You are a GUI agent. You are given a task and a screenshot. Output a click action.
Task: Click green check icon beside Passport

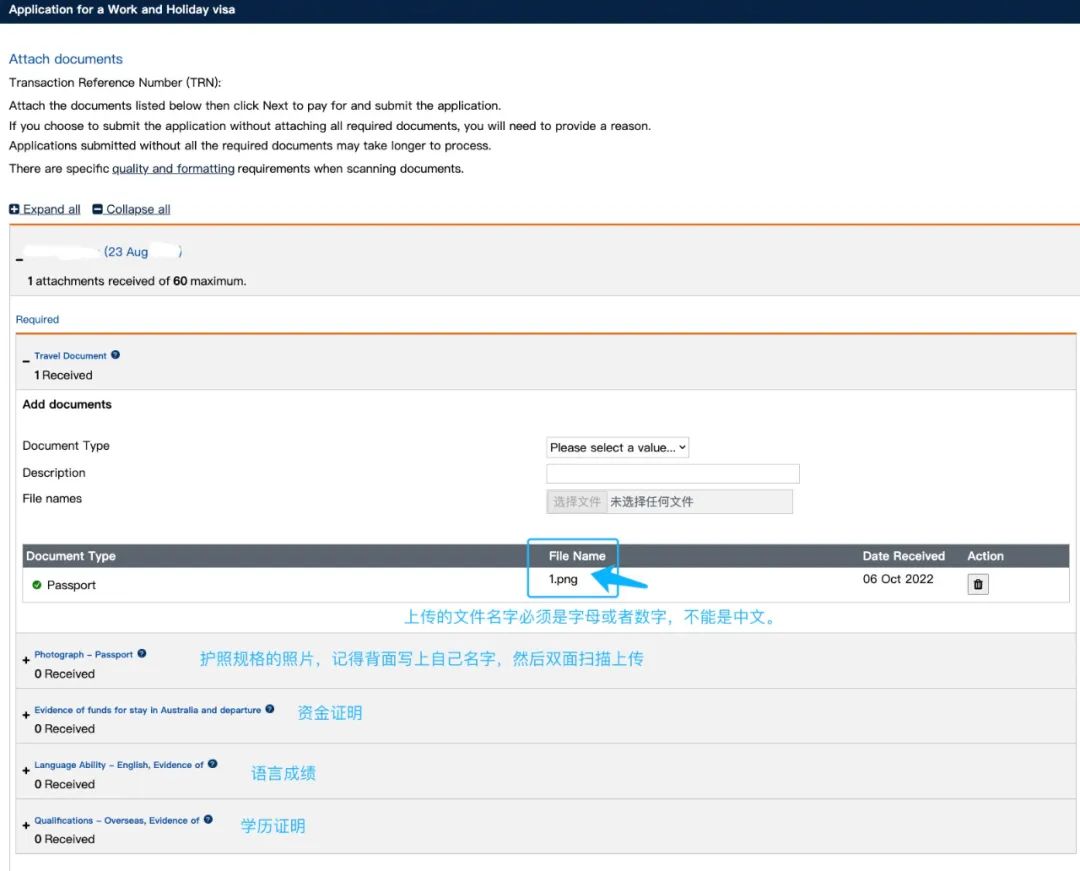(37, 585)
